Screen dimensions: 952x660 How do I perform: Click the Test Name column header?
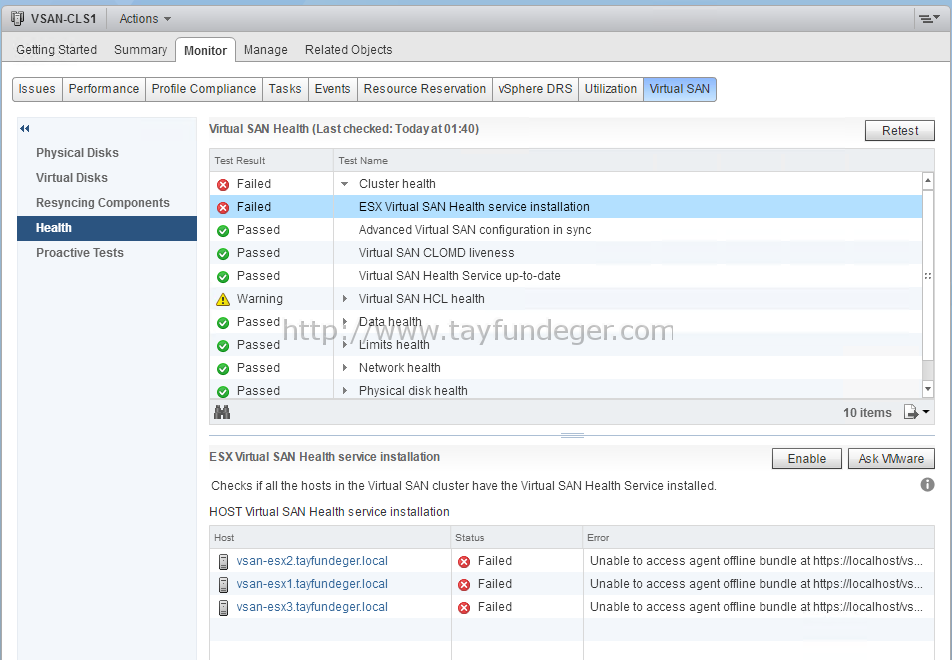pyautogui.click(x=634, y=160)
